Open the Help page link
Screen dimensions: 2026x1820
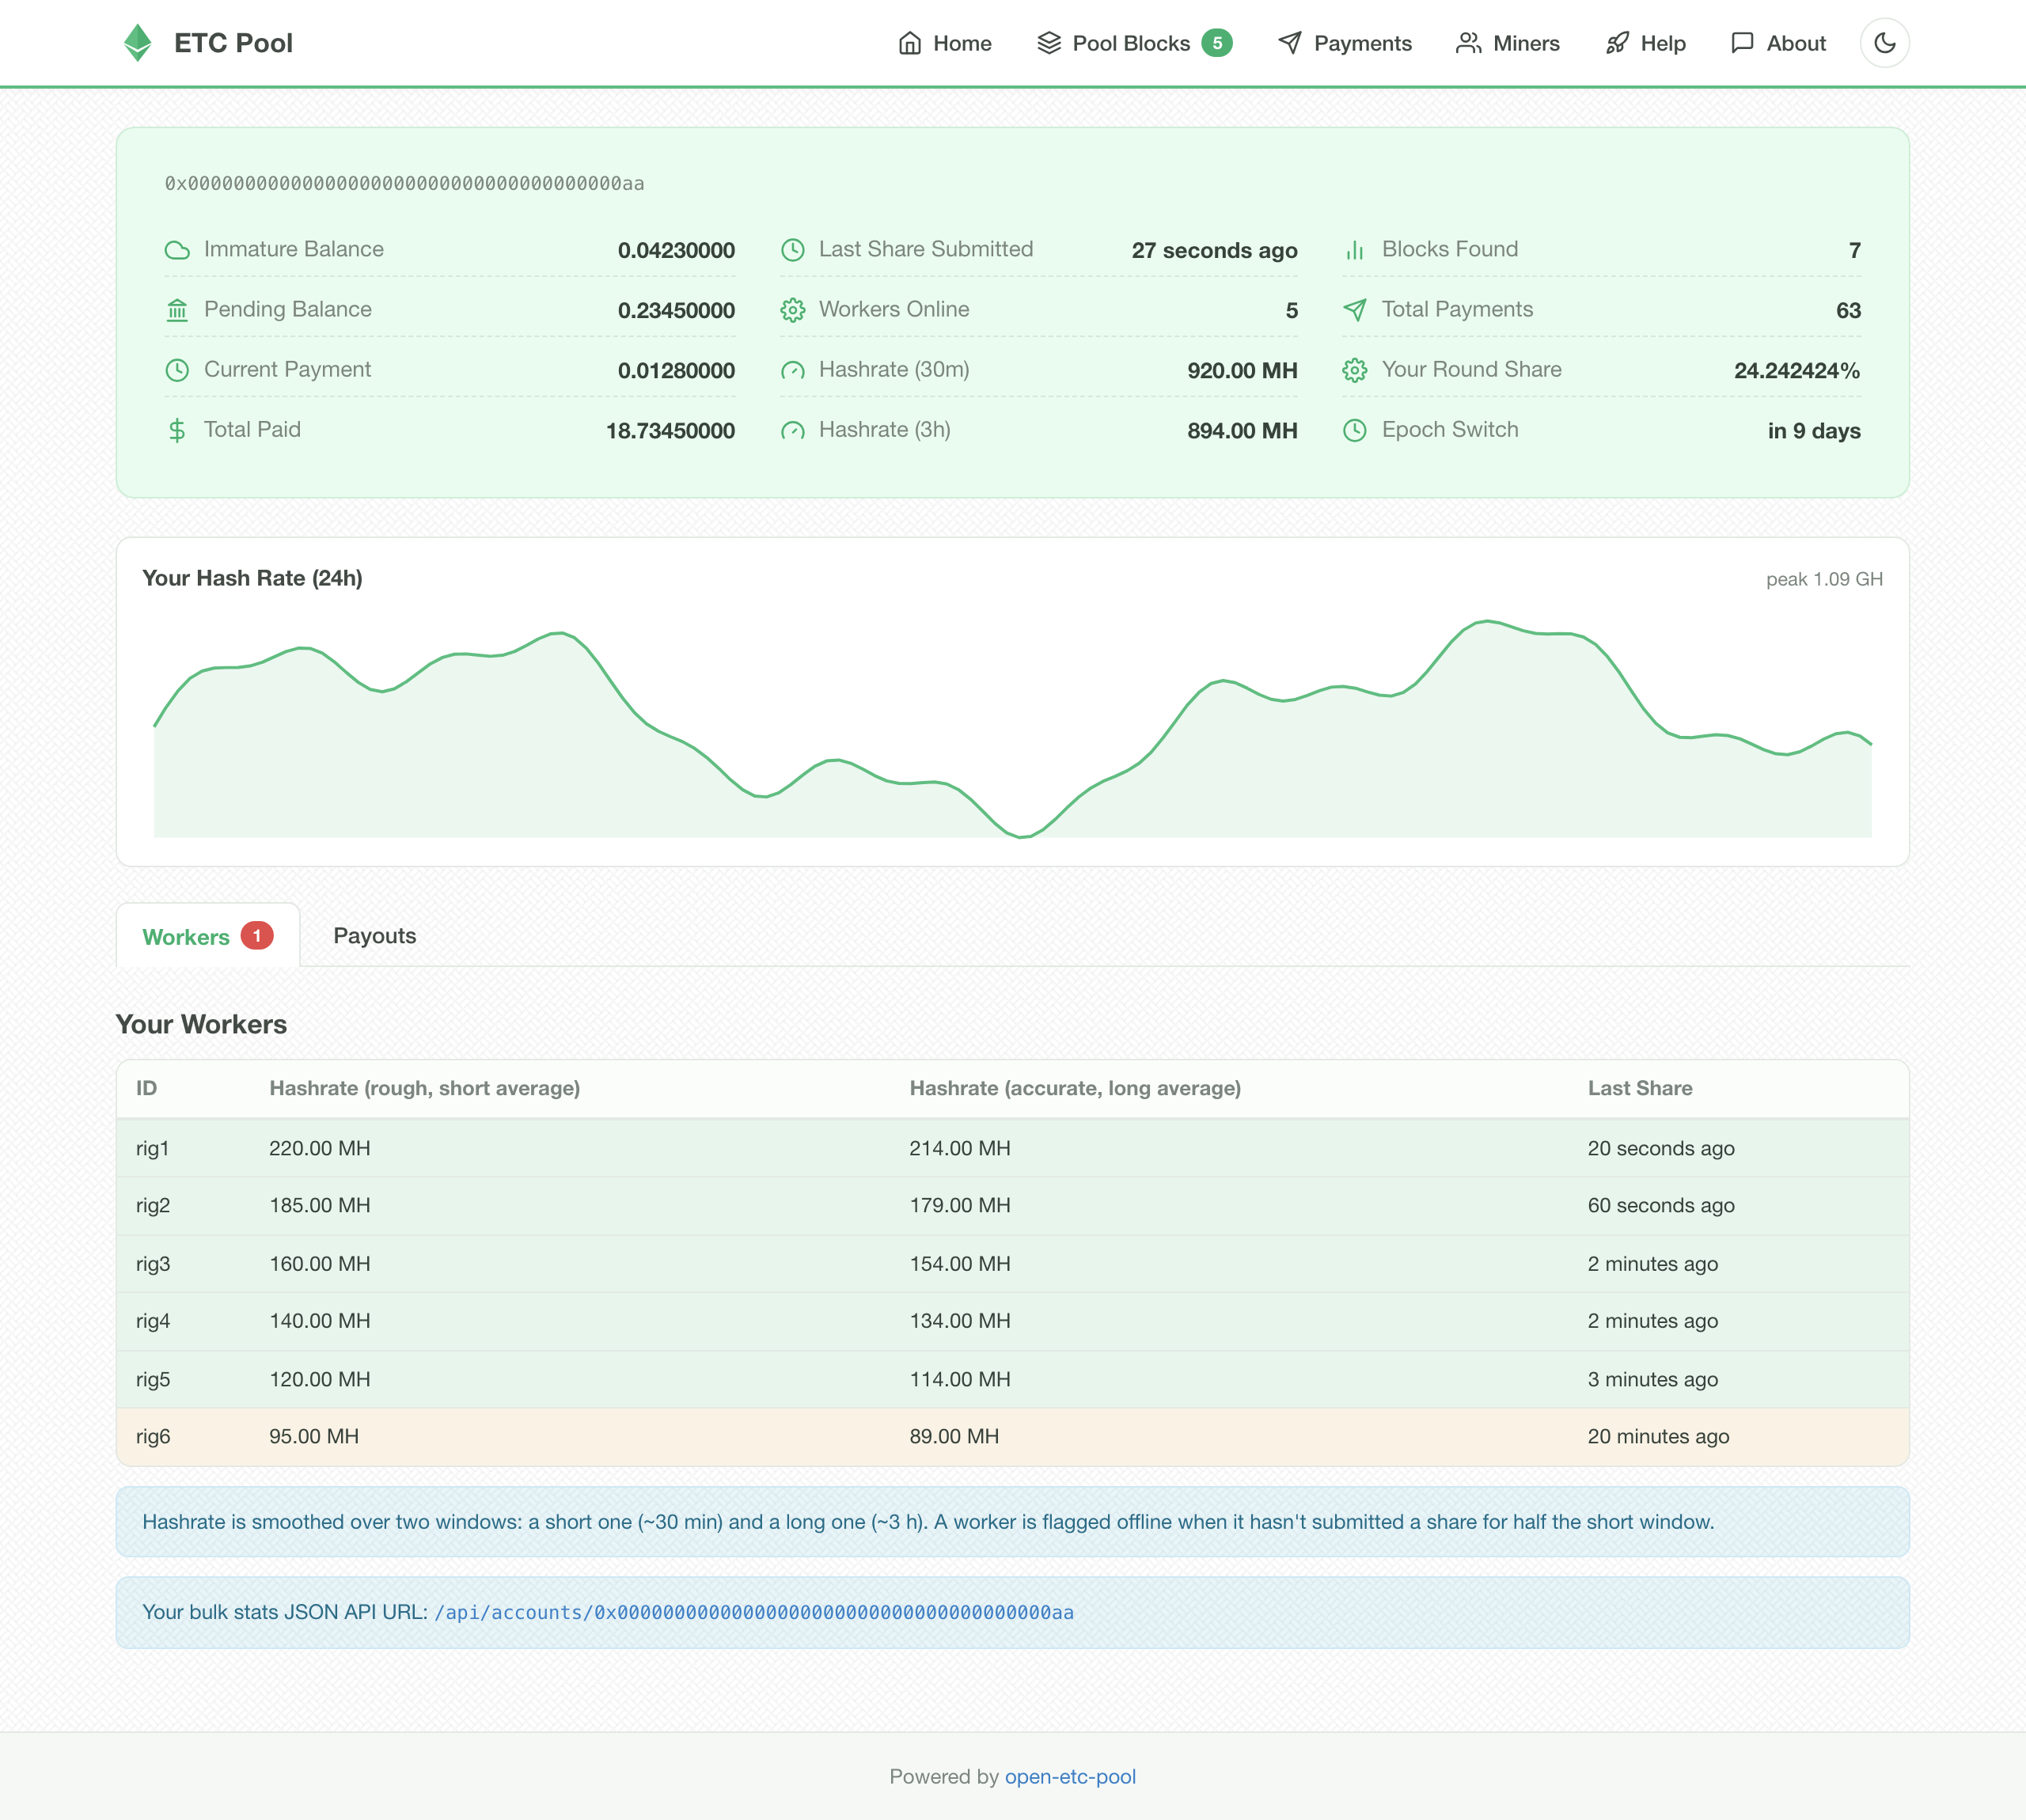[1645, 43]
